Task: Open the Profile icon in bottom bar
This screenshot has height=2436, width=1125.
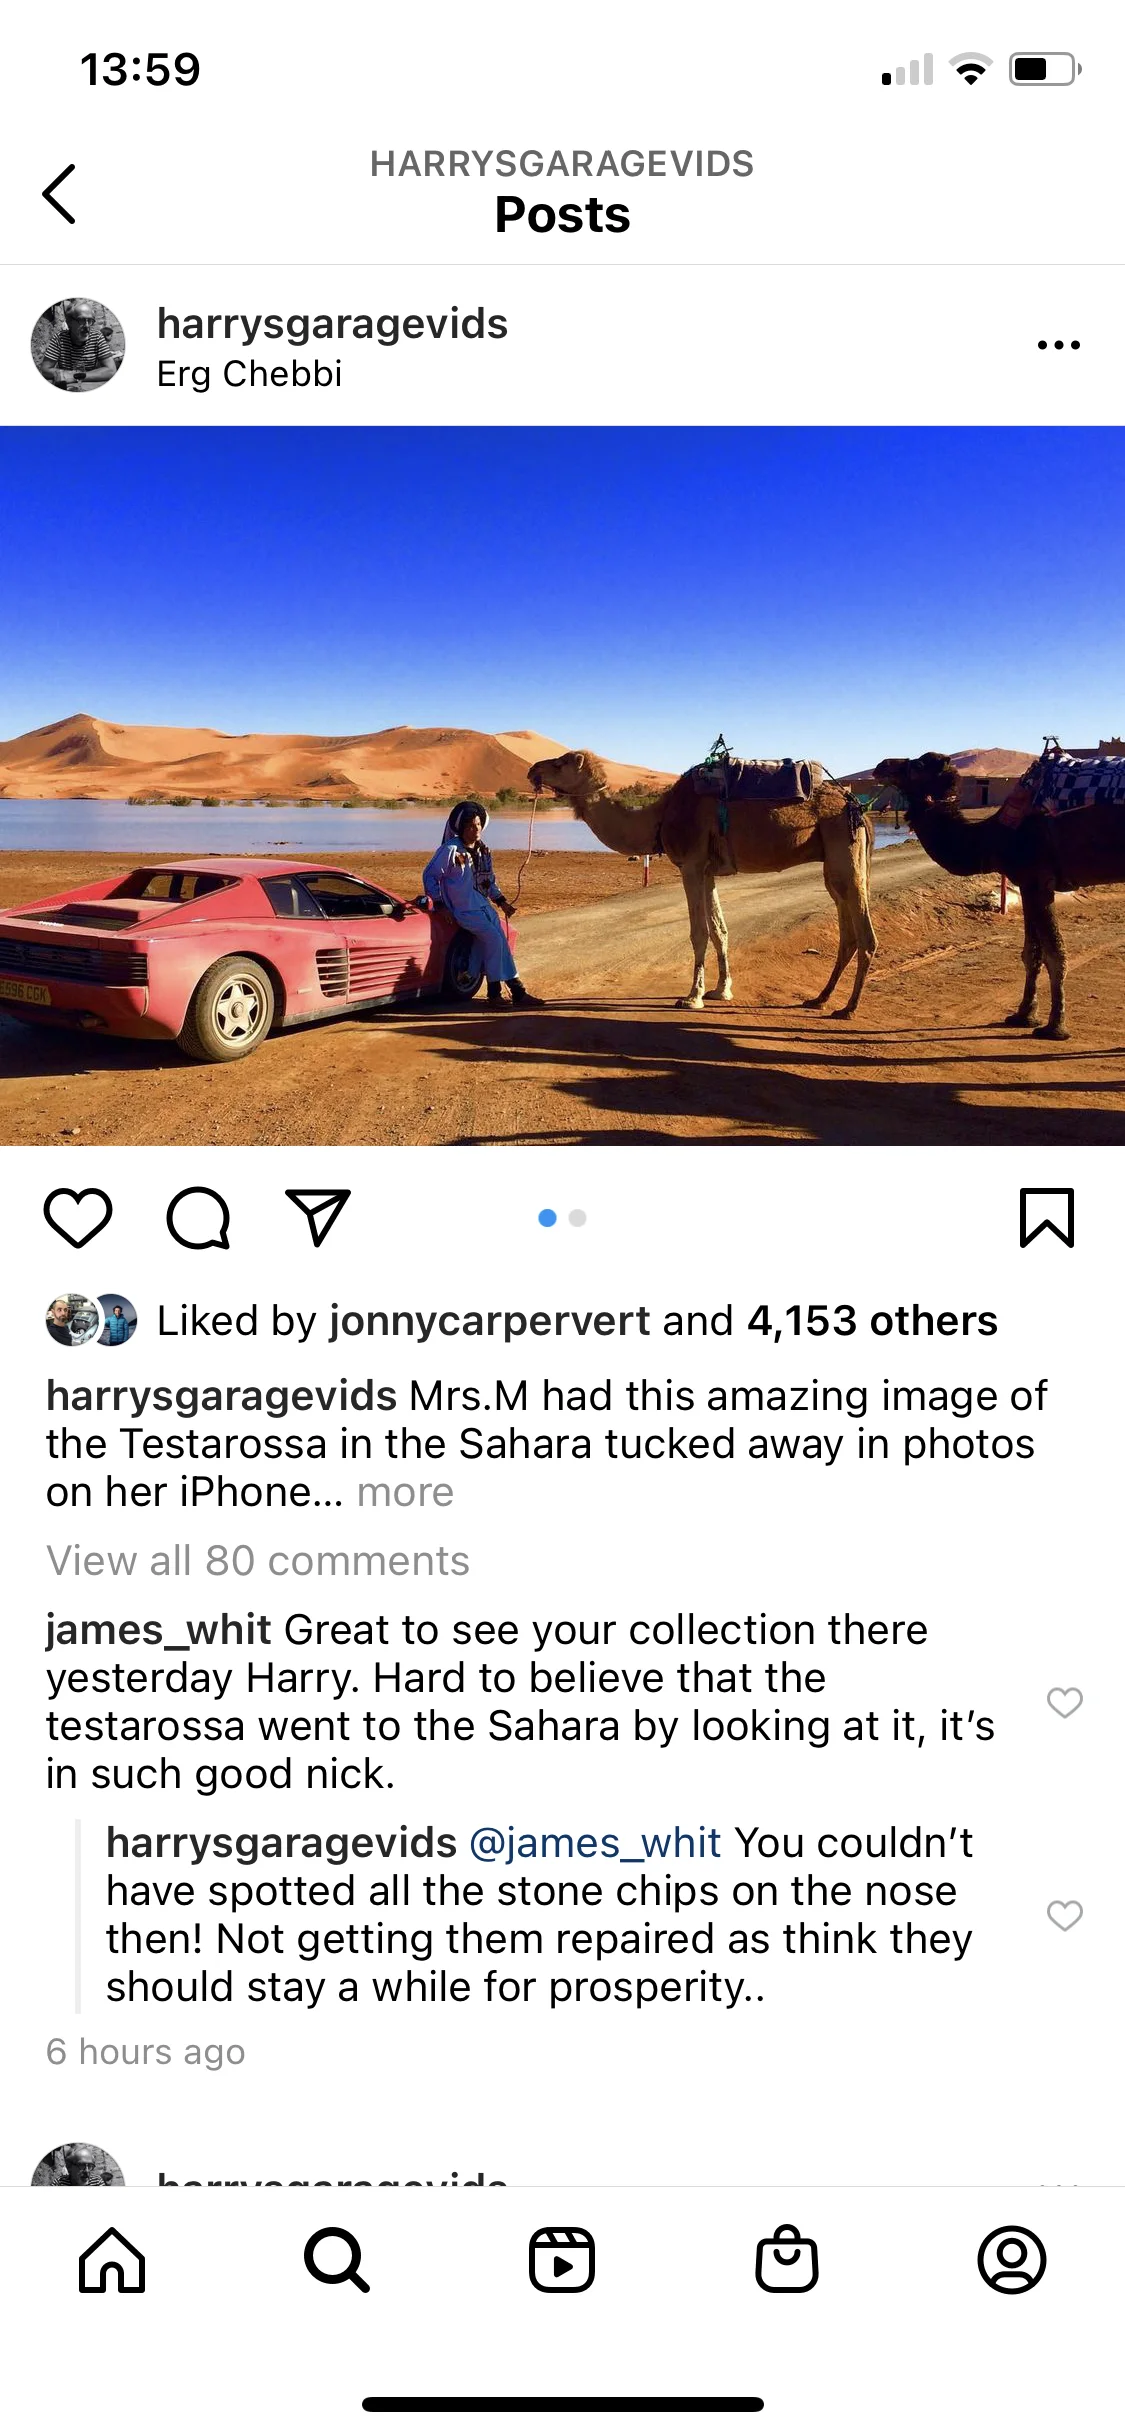Action: pos(1012,2259)
